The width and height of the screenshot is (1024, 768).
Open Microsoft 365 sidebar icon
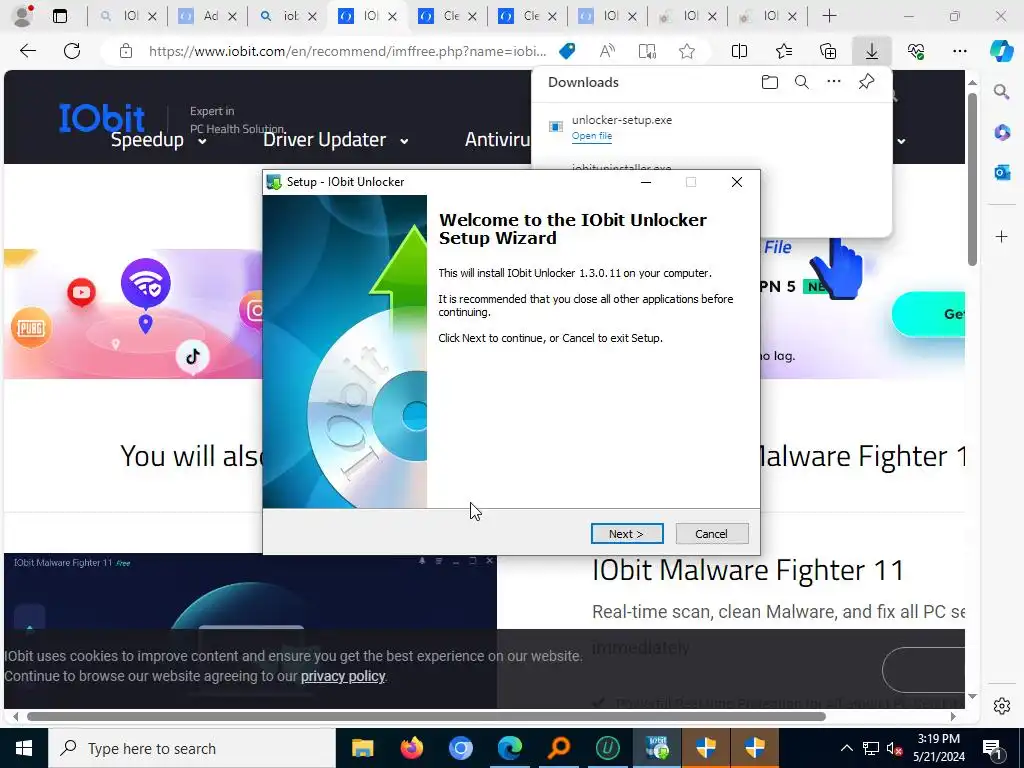(1002, 133)
